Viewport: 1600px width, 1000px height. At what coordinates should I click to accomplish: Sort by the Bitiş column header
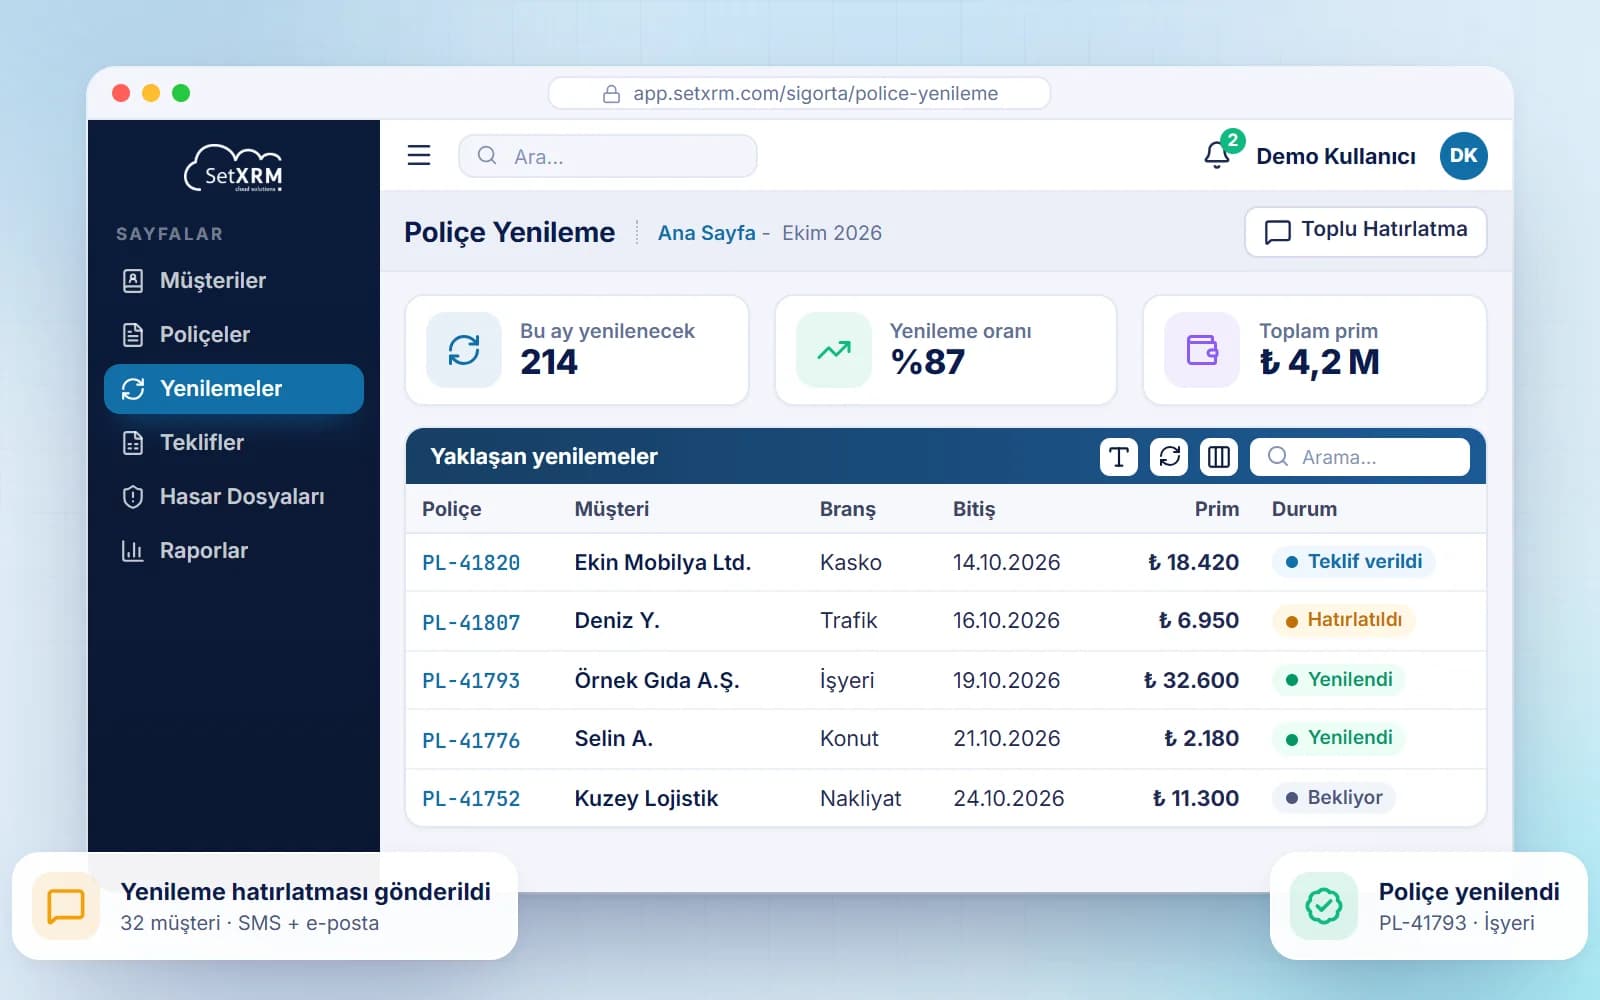(x=974, y=509)
